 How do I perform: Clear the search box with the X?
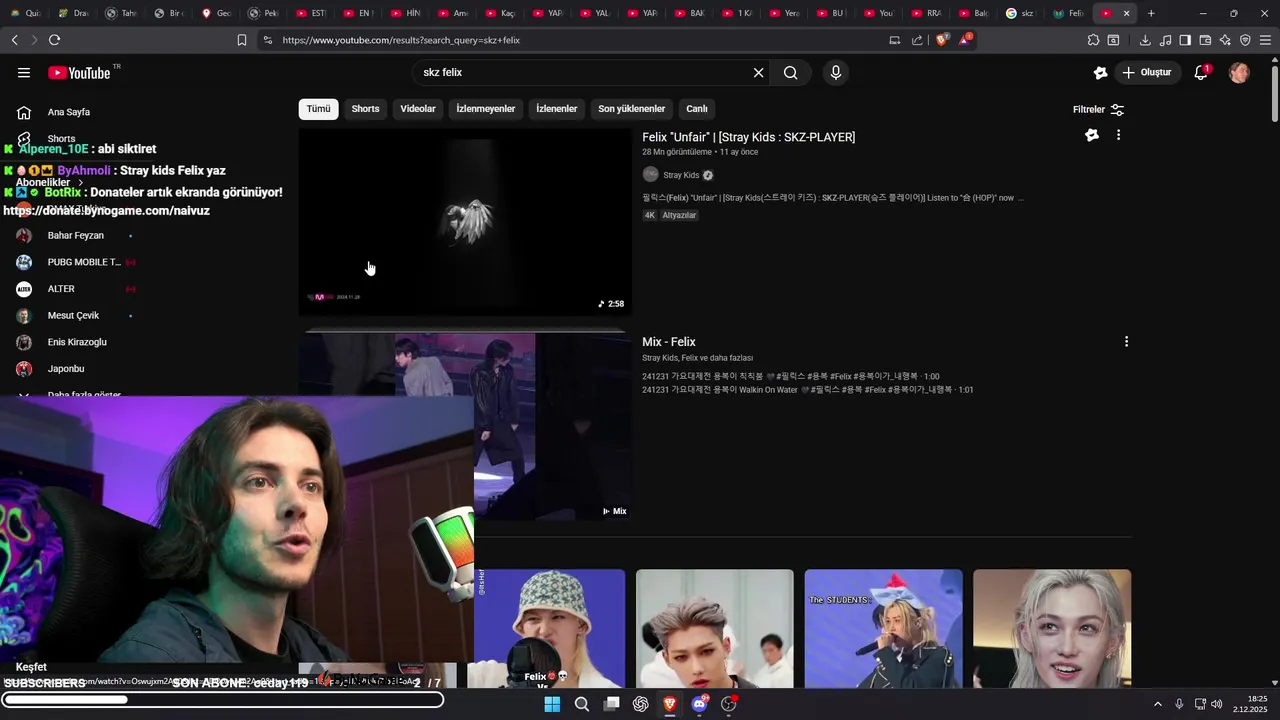pyautogui.click(x=758, y=72)
